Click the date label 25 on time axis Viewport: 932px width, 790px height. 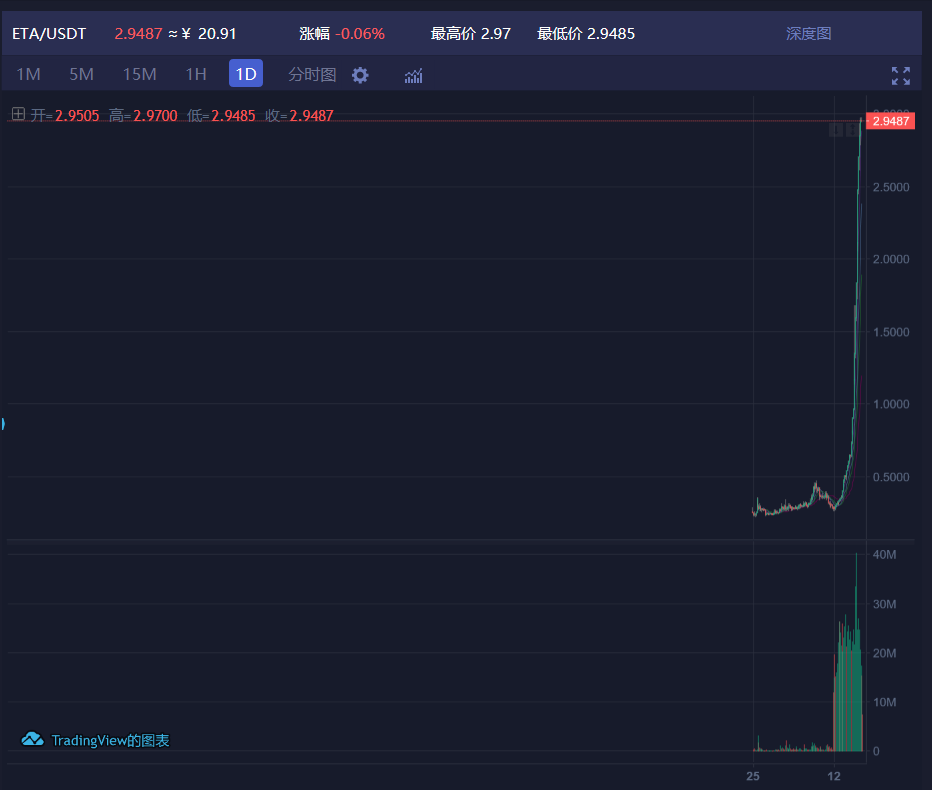tap(753, 776)
